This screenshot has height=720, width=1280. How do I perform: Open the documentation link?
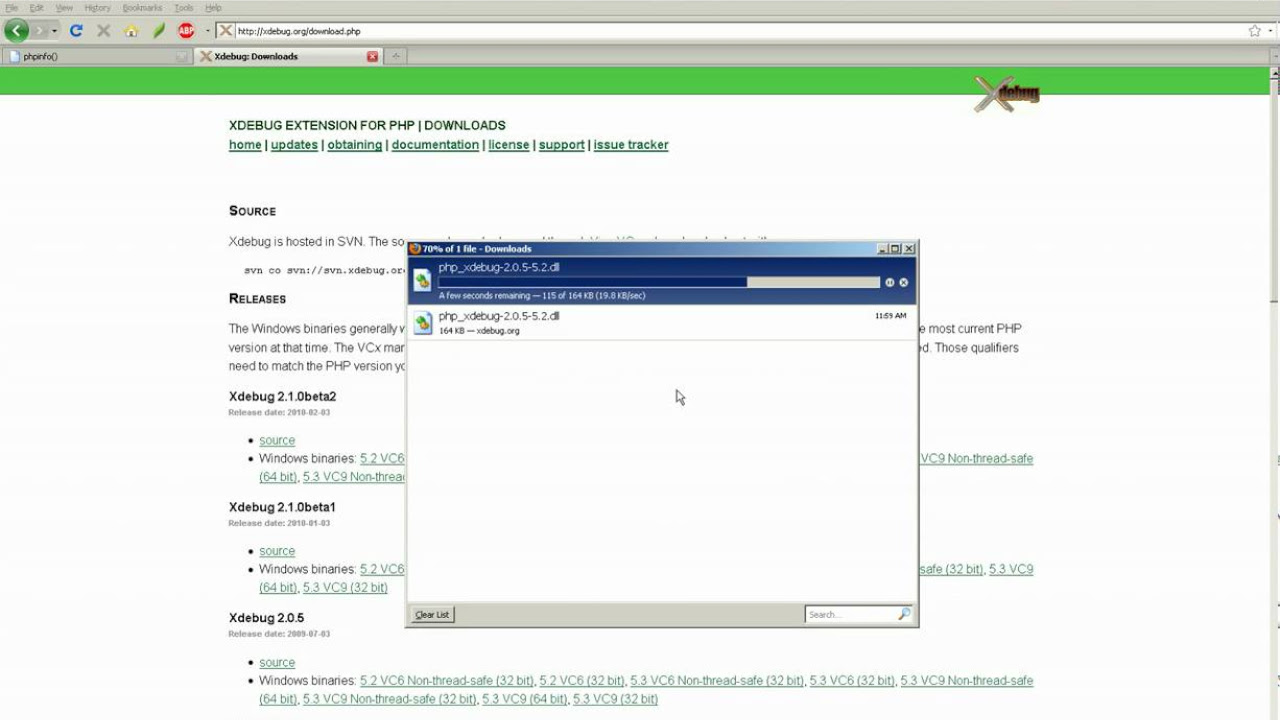point(435,145)
